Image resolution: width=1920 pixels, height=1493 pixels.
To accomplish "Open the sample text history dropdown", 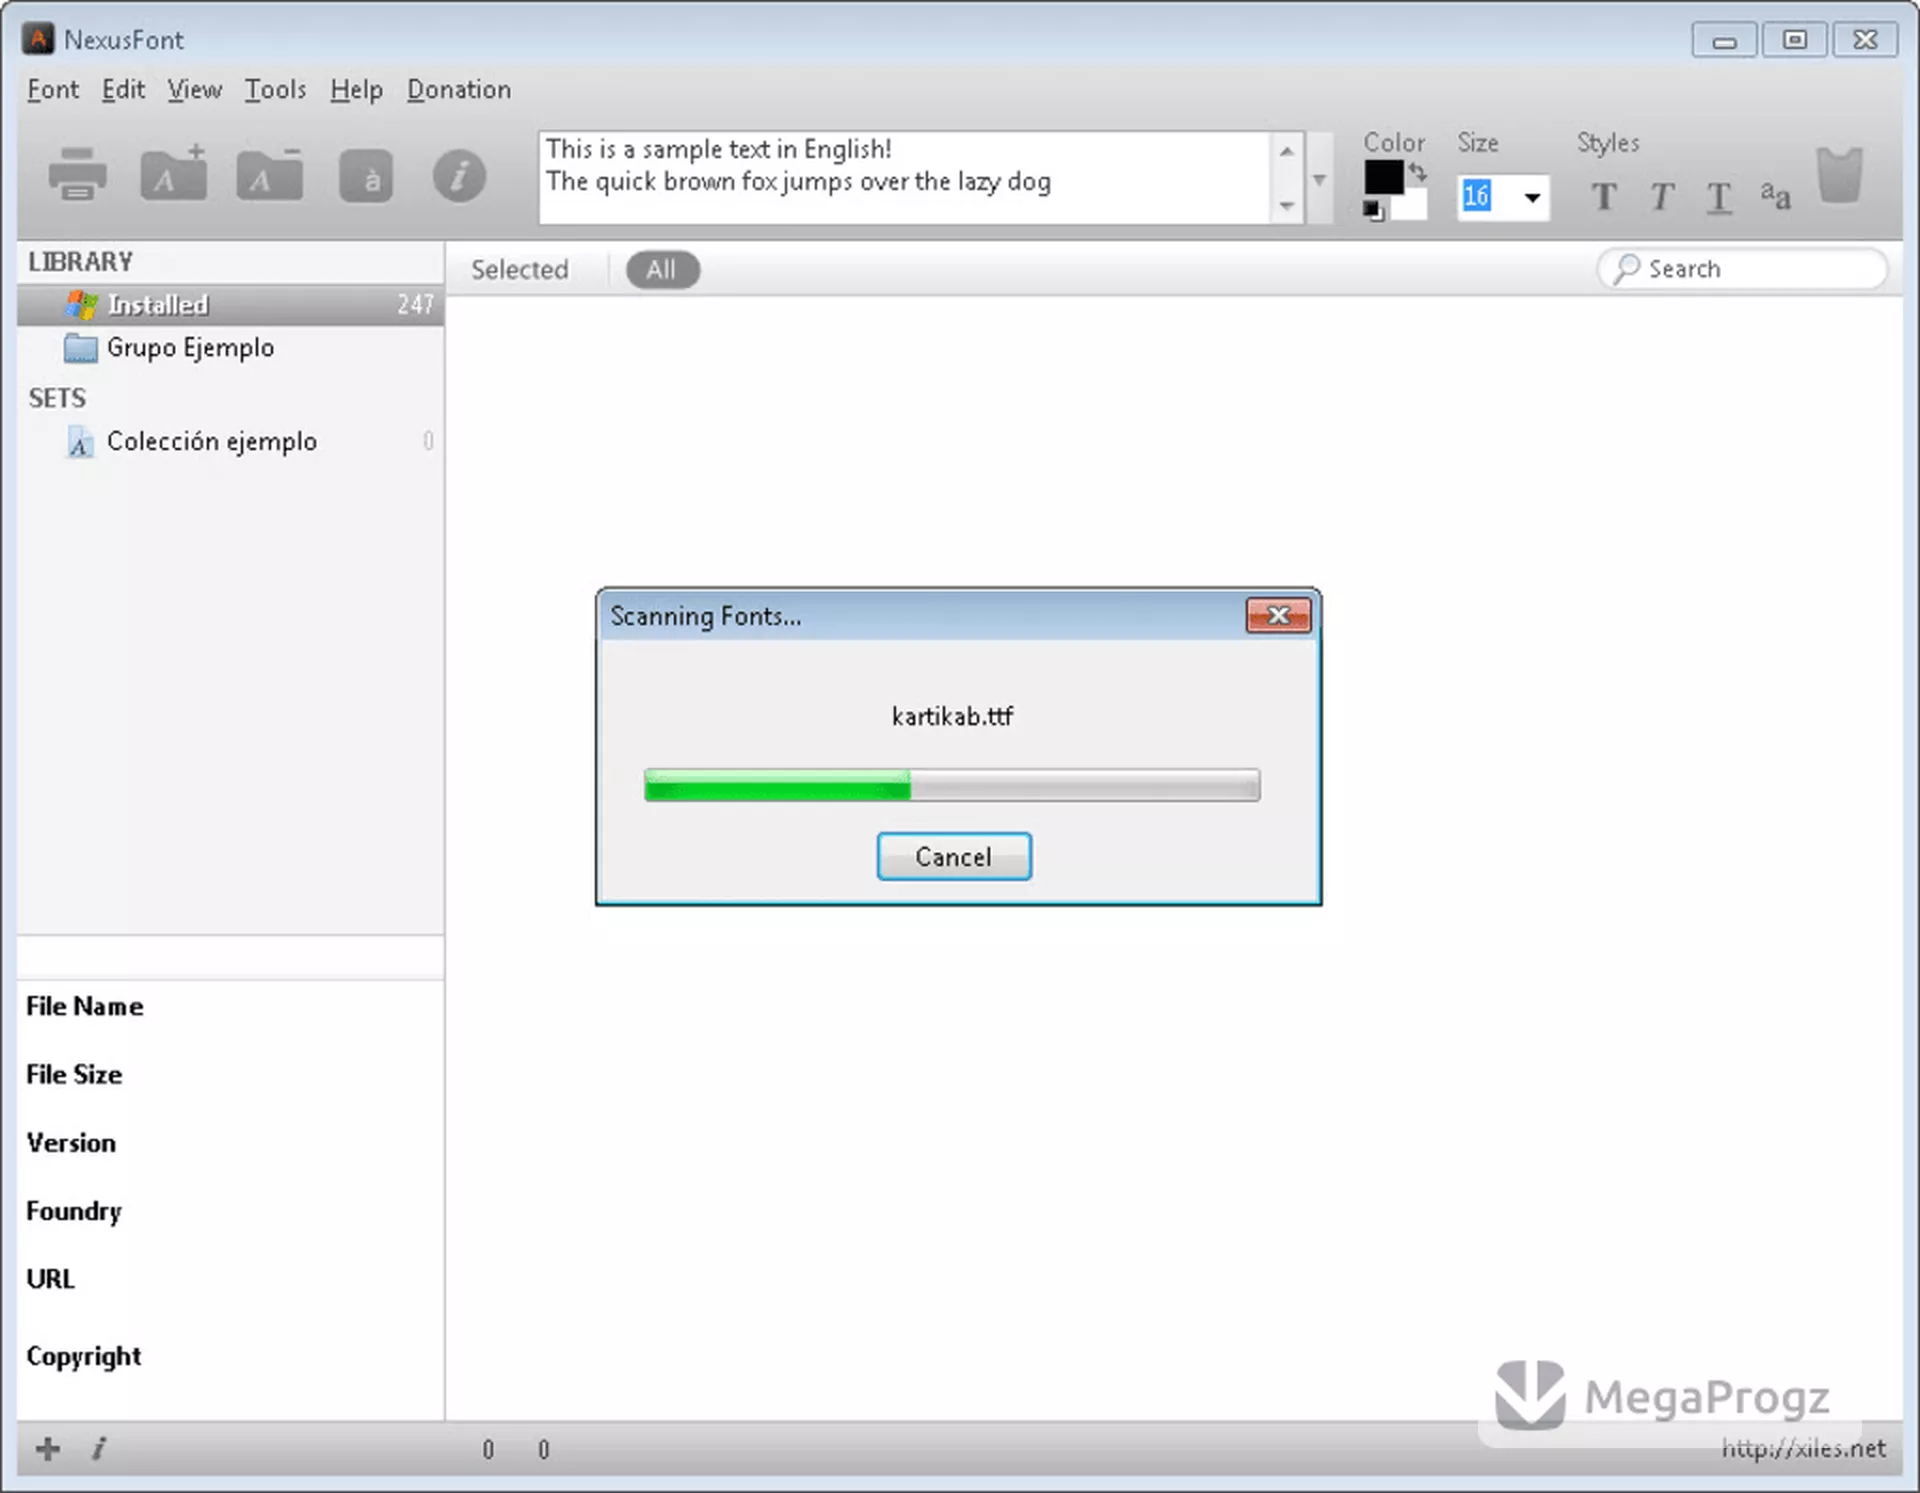I will (x=1320, y=179).
